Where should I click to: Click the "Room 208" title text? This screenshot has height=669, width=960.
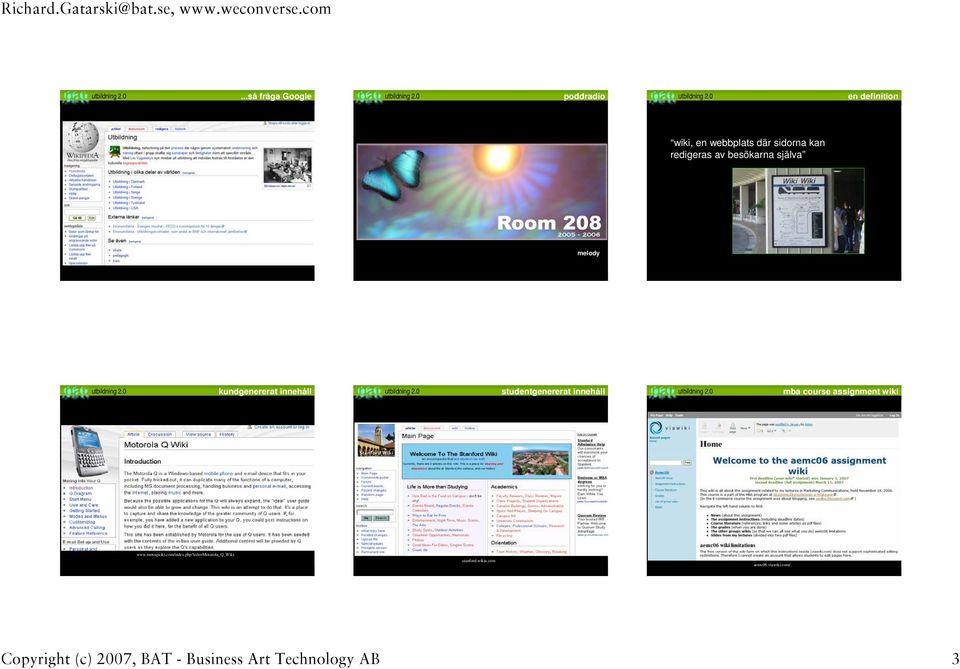[x=549, y=223]
